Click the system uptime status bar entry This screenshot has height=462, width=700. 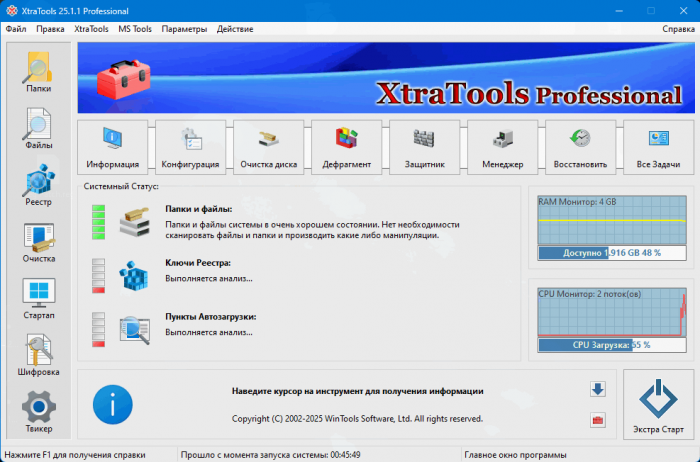pyautogui.click(x=271, y=455)
